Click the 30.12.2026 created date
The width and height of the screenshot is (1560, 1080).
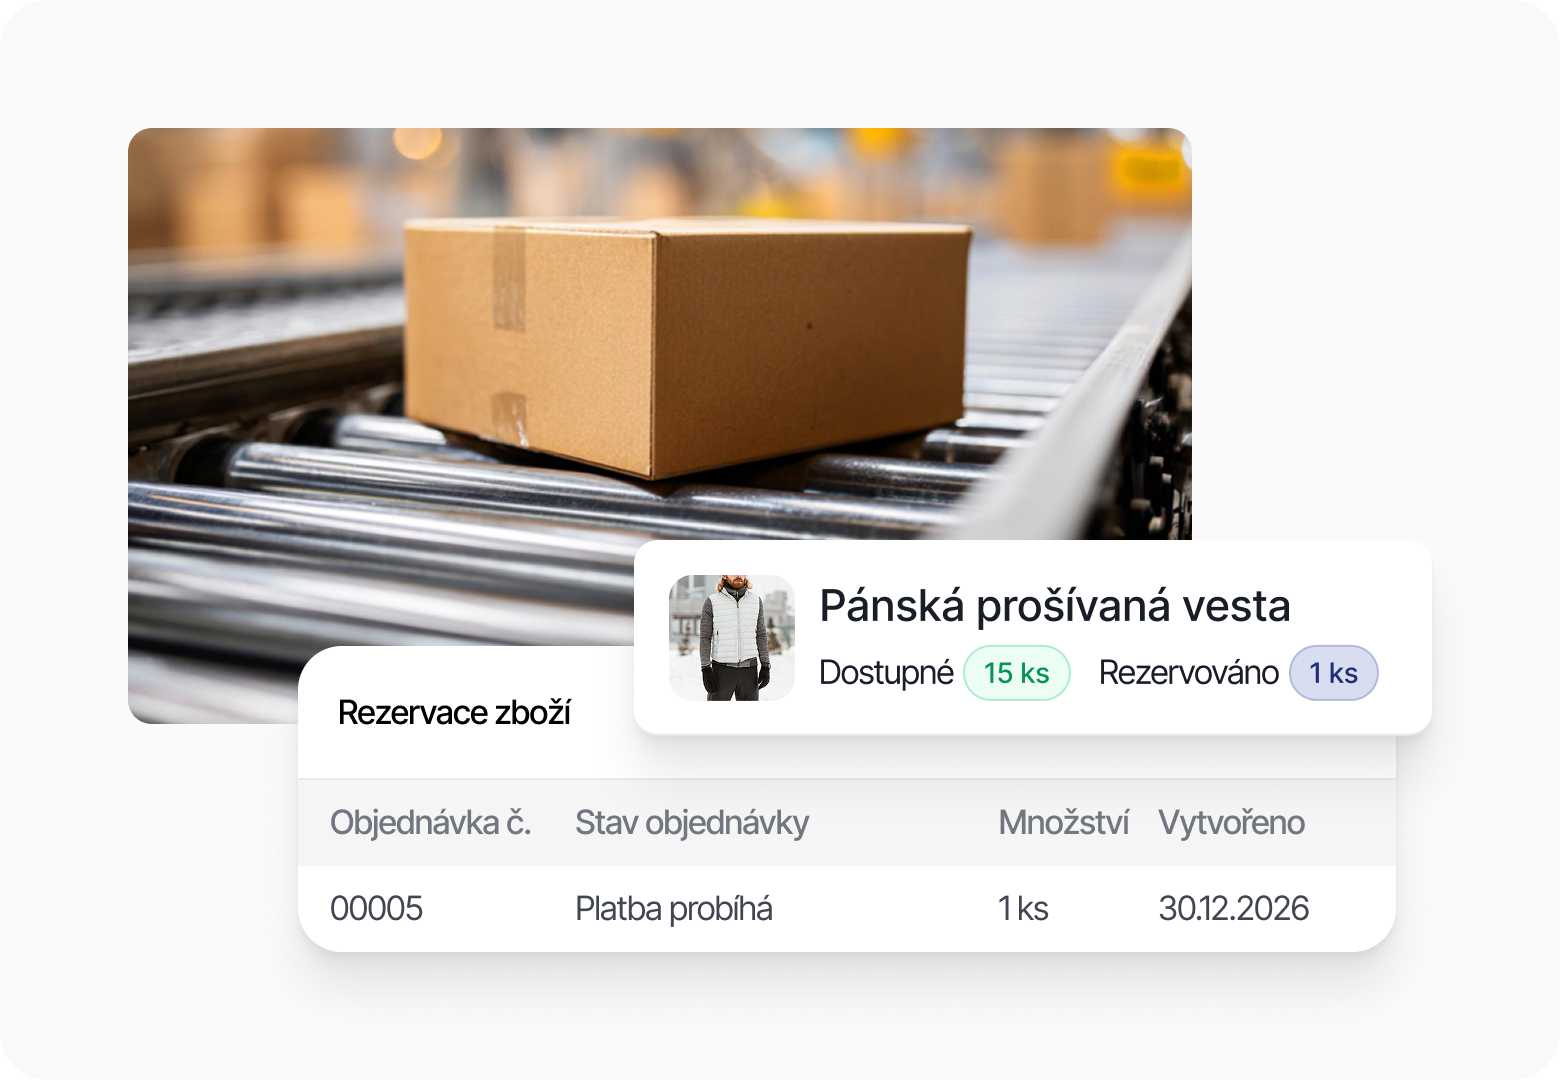tap(1234, 909)
